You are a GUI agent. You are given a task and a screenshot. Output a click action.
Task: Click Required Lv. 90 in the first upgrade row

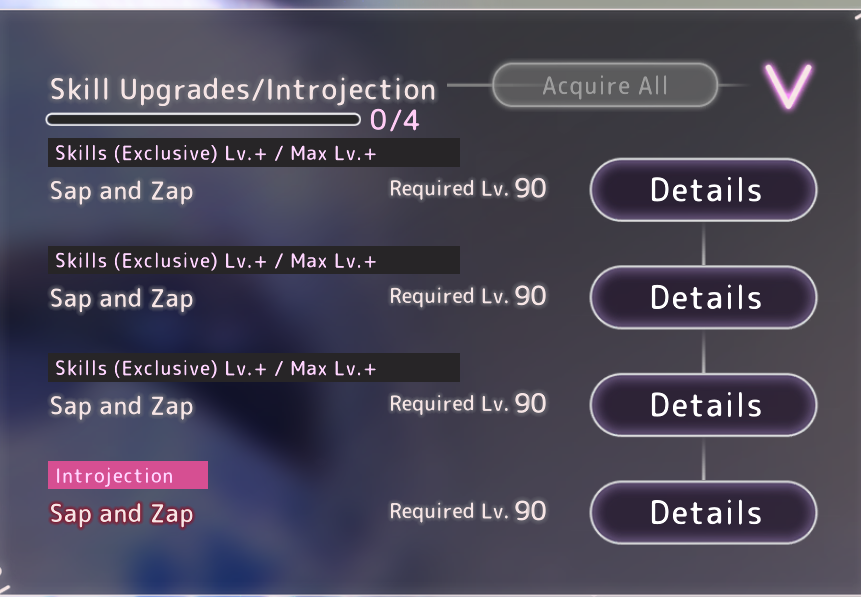point(468,188)
